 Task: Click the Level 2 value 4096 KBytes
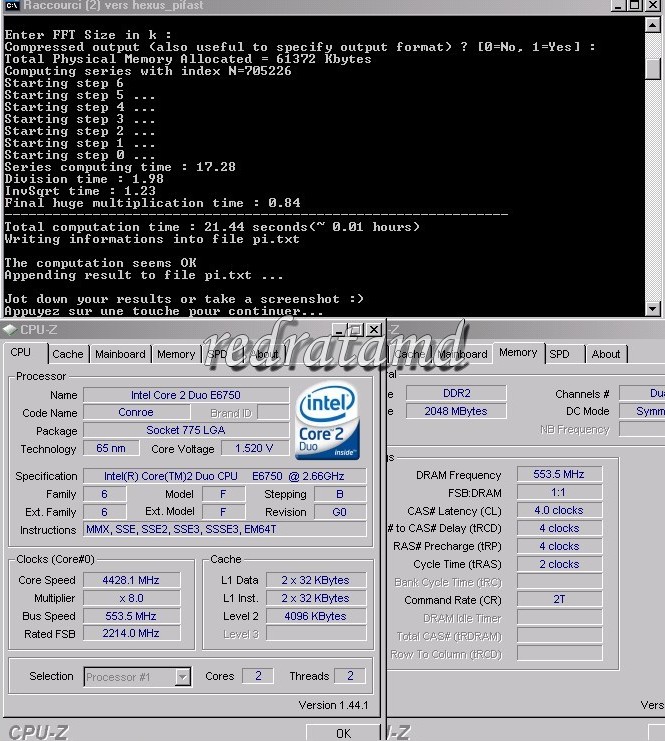(x=316, y=616)
